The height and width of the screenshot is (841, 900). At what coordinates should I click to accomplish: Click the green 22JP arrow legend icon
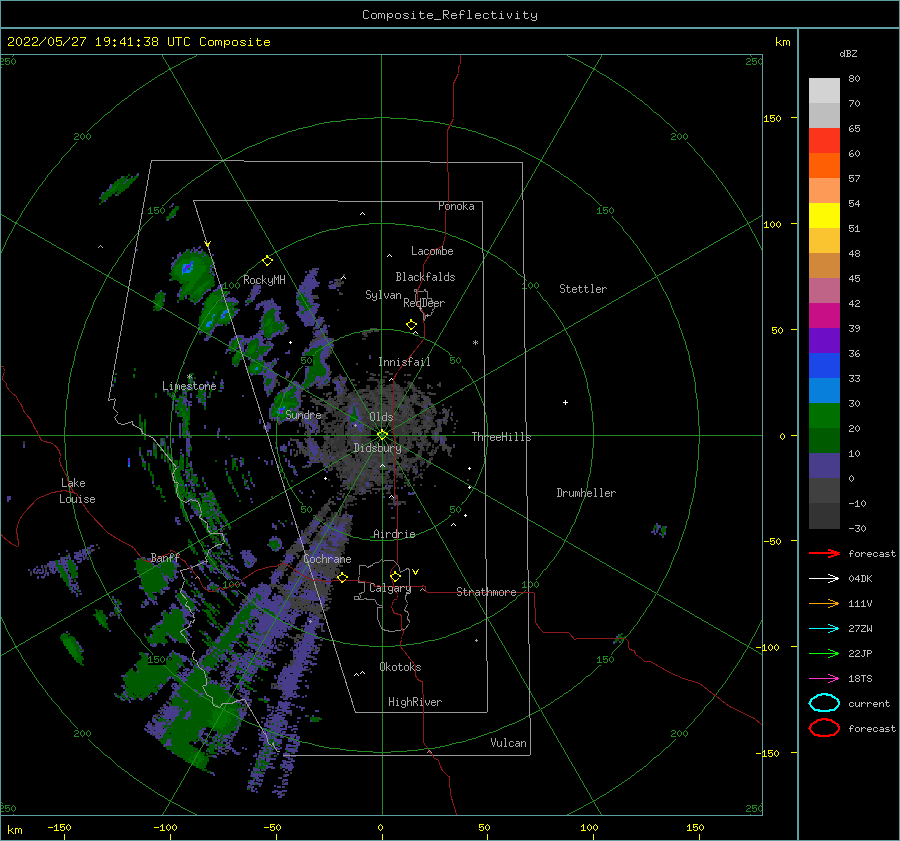point(824,653)
